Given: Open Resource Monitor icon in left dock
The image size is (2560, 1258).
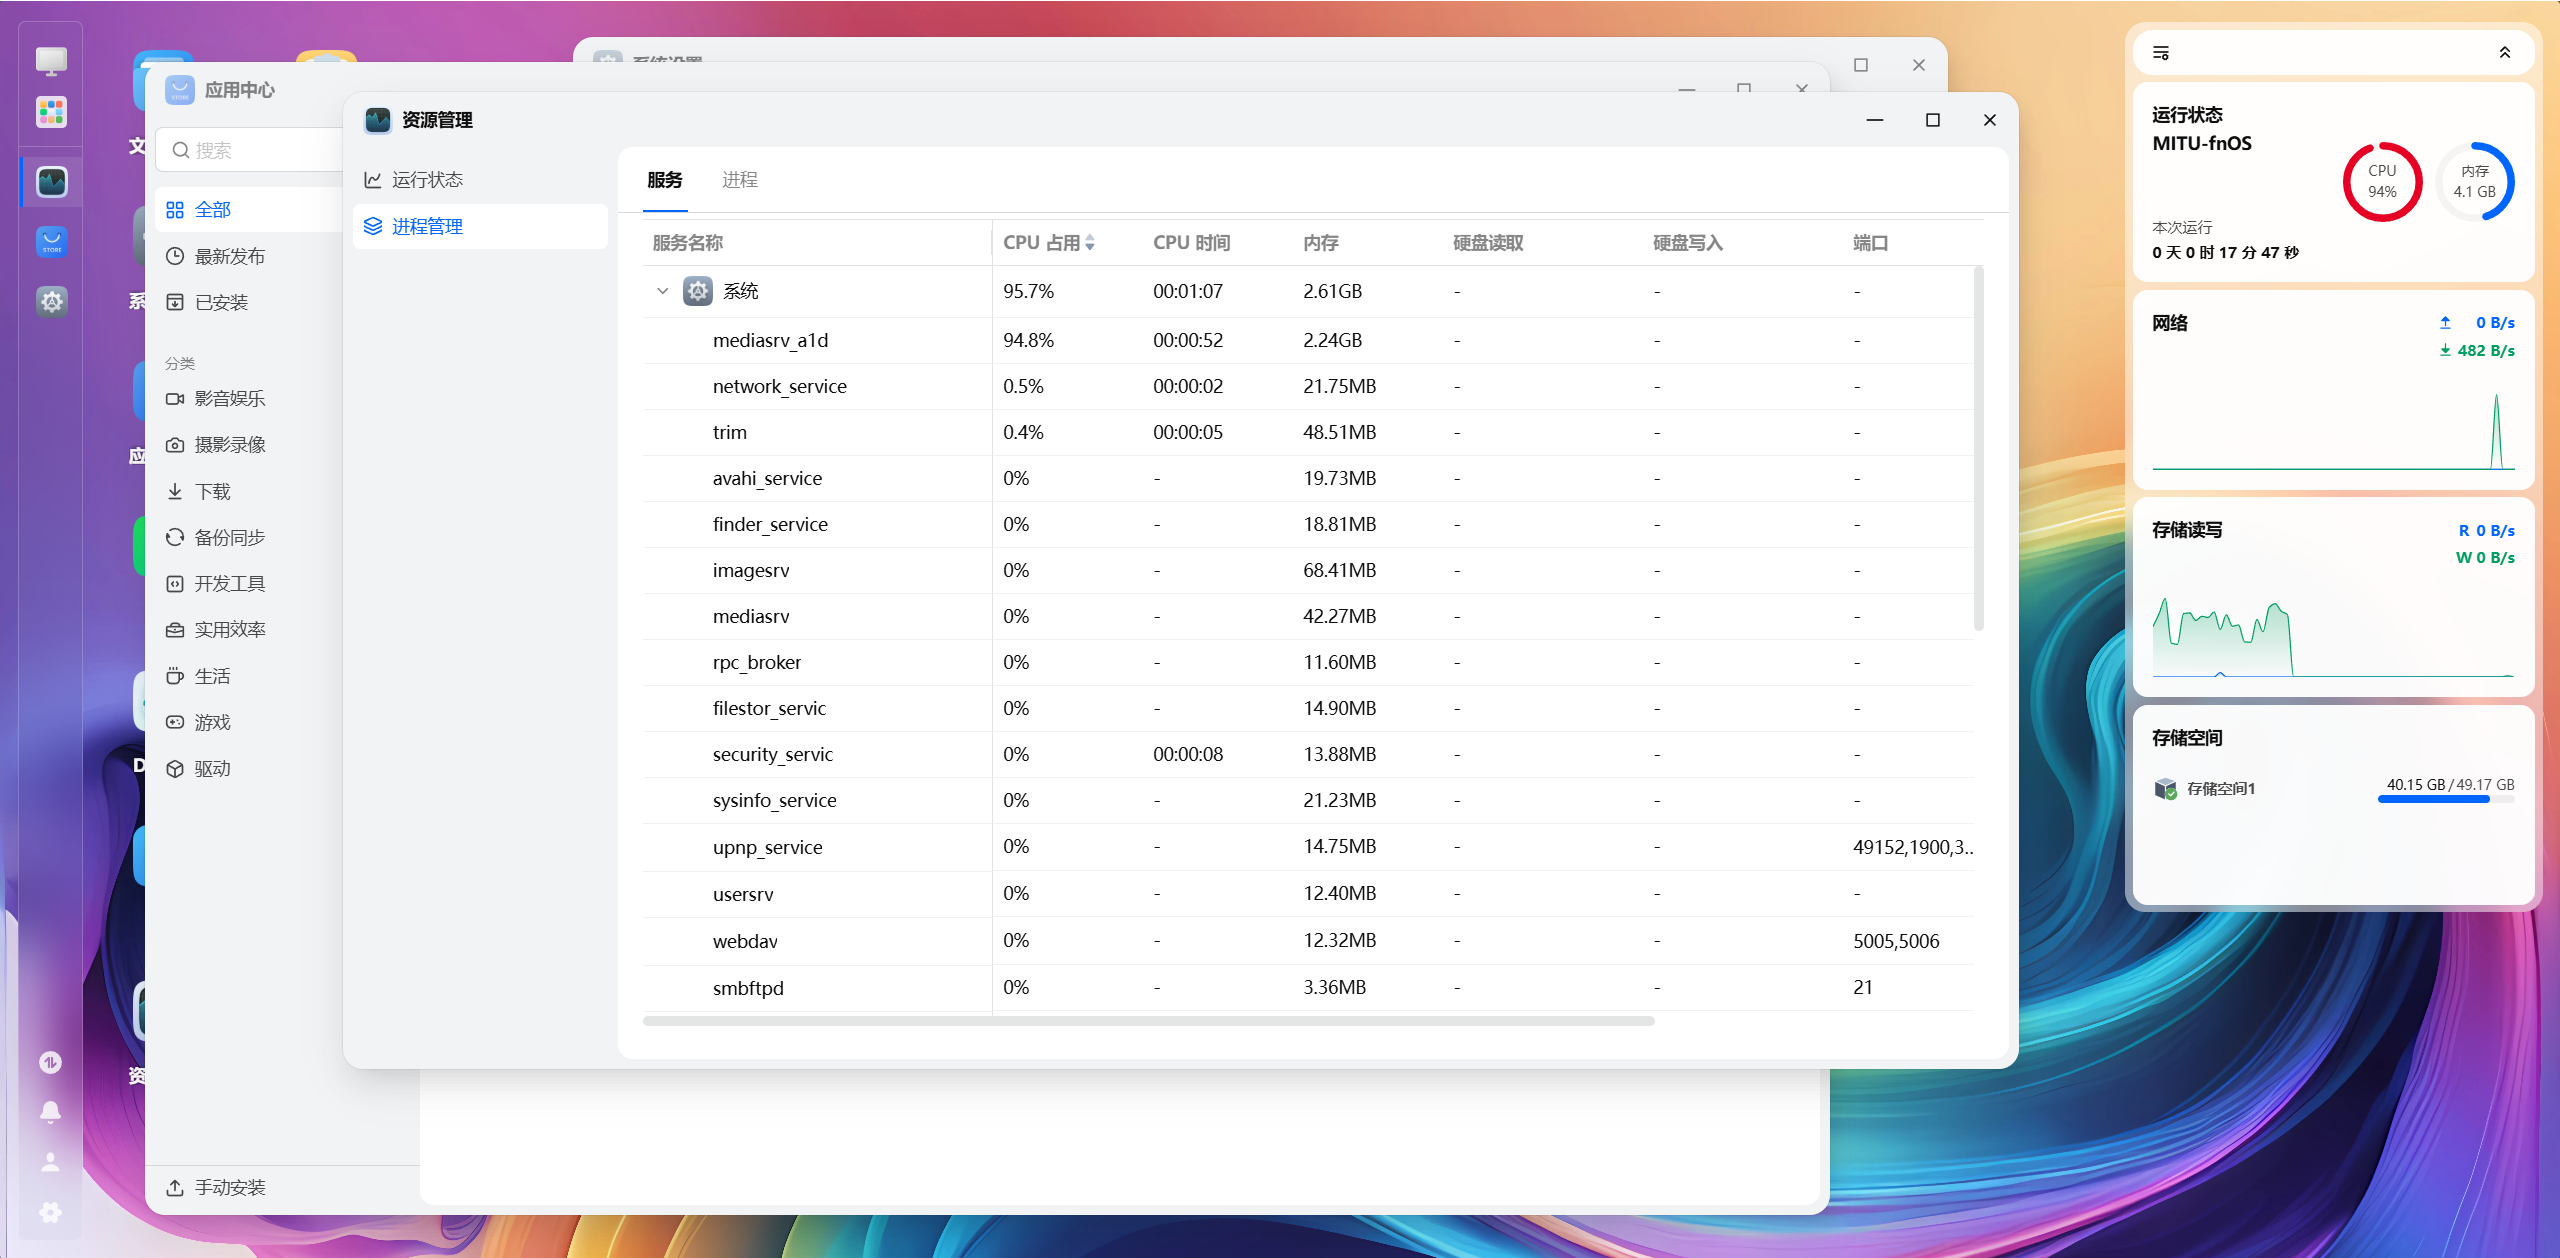Looking at the screenshot, I should pyautogui.click(x=52, y=182).
